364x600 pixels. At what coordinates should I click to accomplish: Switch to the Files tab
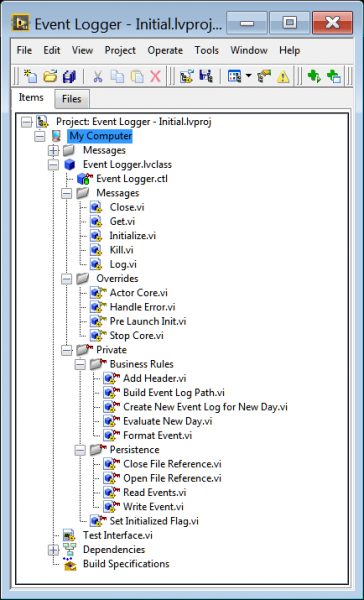tap(72, 99)
